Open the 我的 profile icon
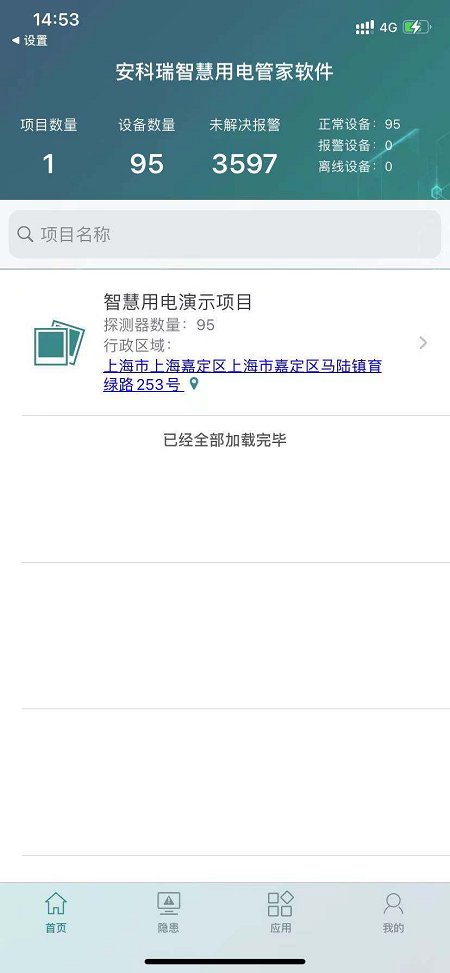 (394, 904)
